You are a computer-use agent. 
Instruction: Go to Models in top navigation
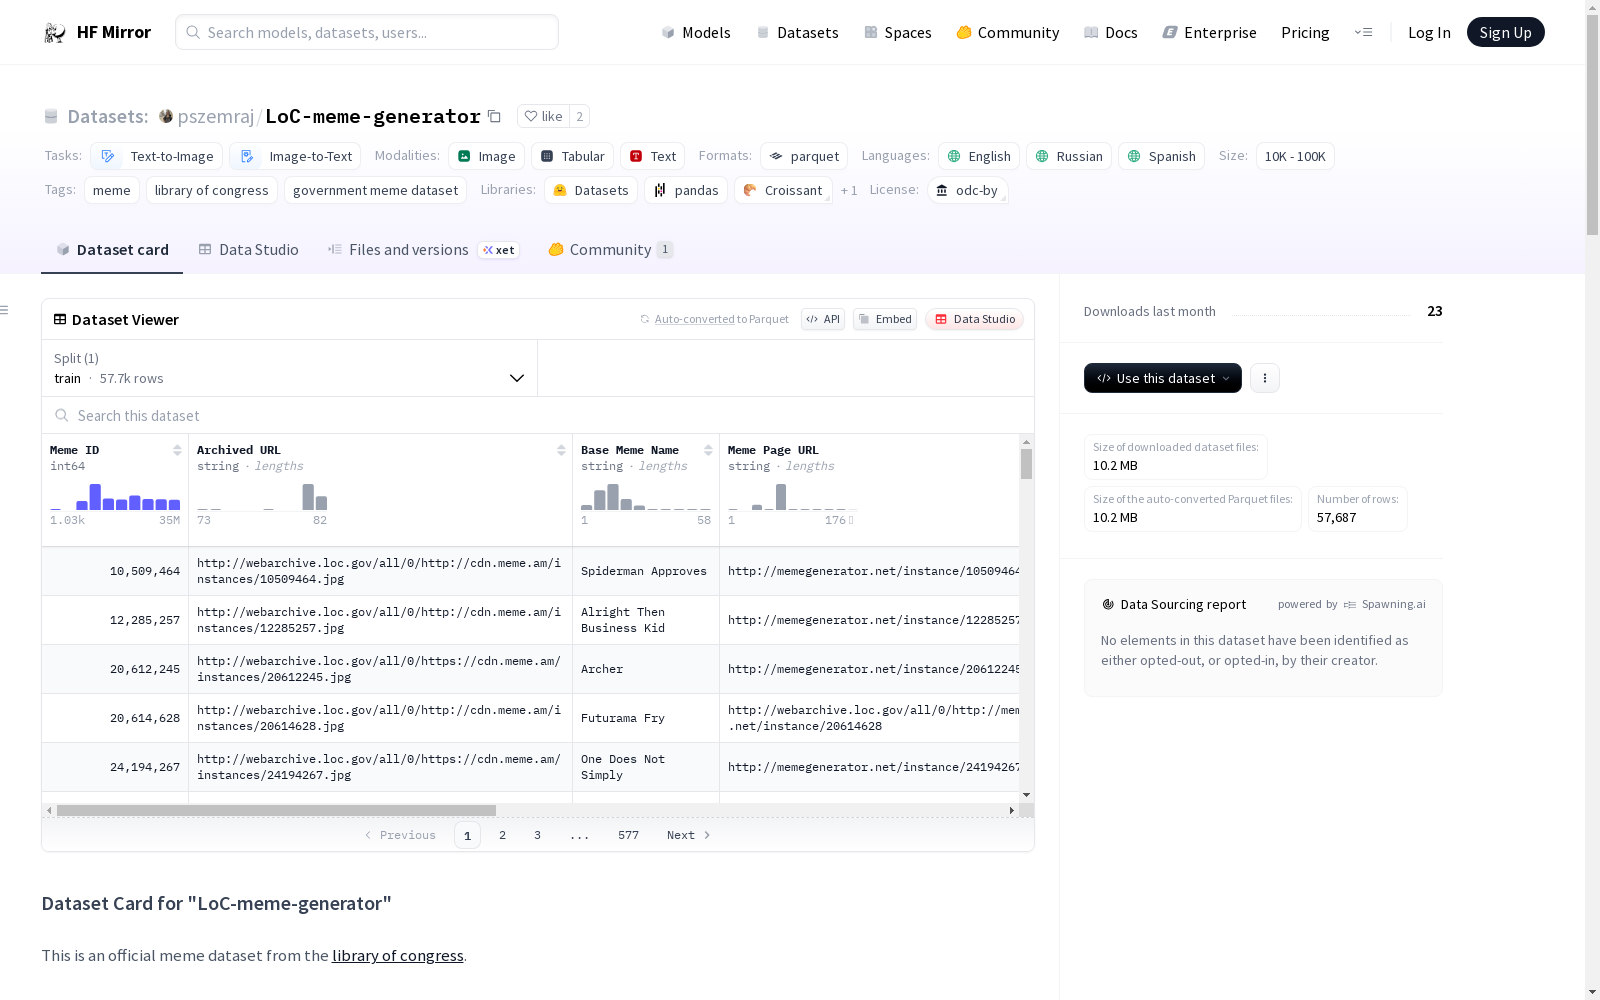click(696, 32)
